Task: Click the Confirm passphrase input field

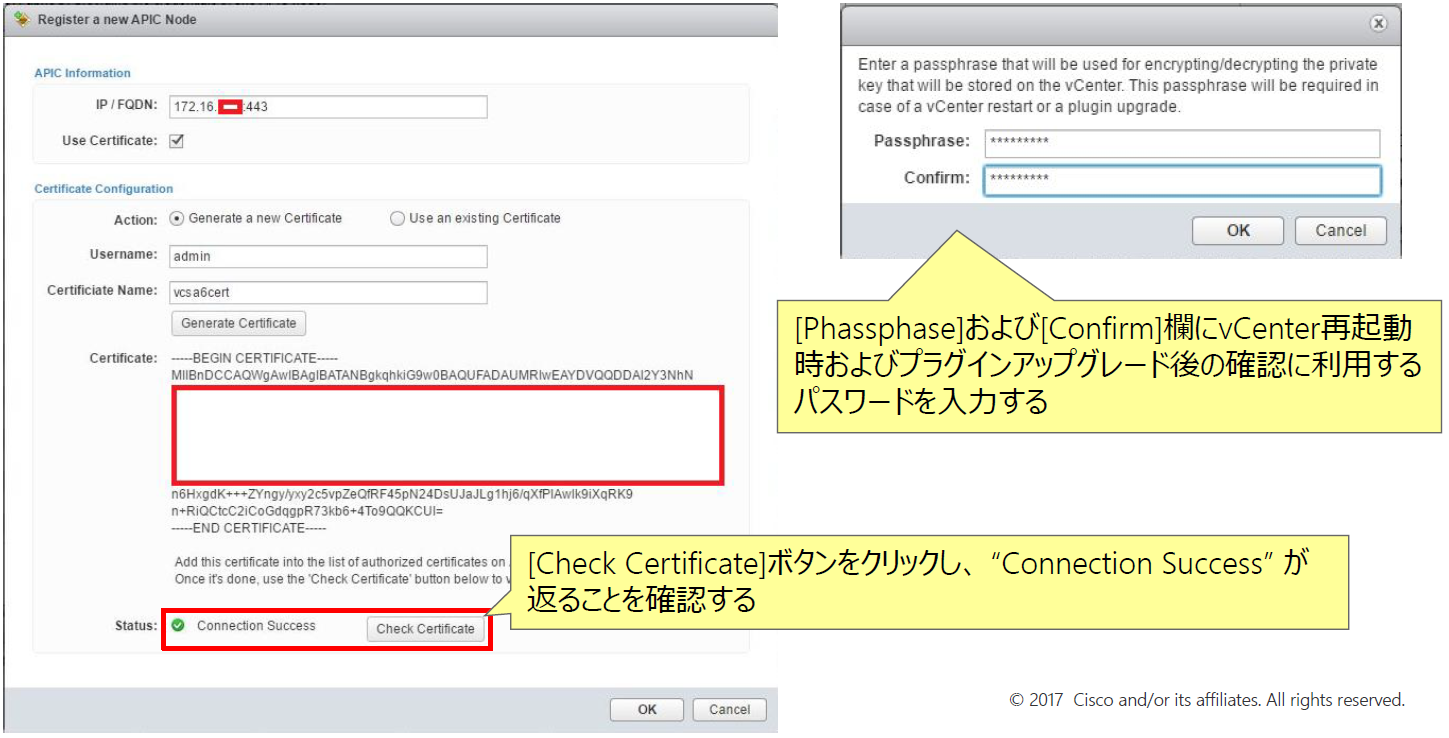Action: click(1182, 180)
